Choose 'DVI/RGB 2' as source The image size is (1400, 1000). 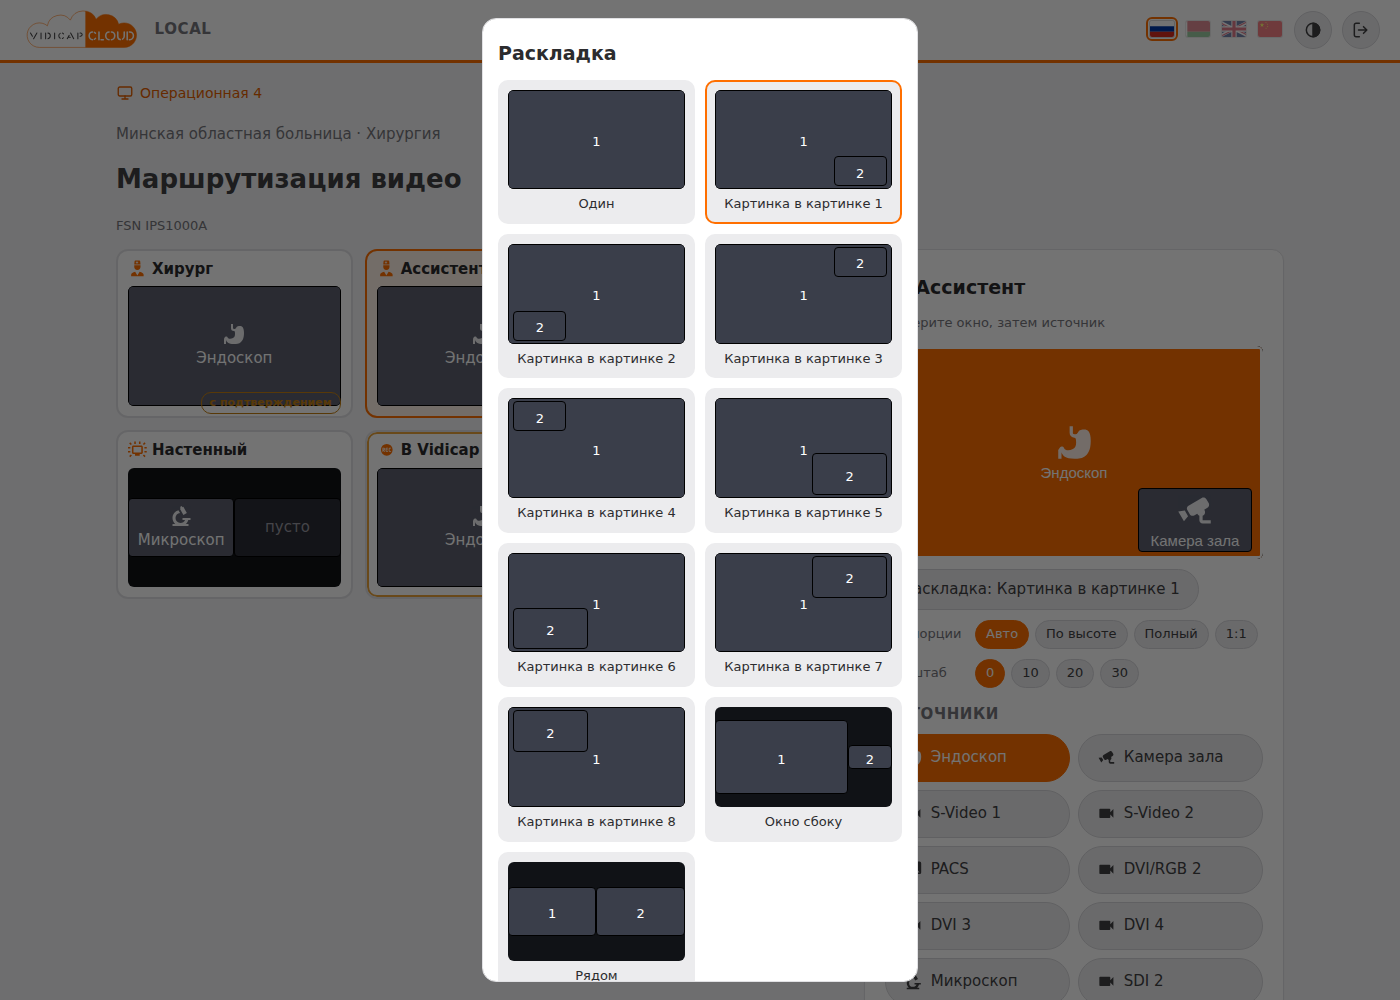pos(1170,870)
